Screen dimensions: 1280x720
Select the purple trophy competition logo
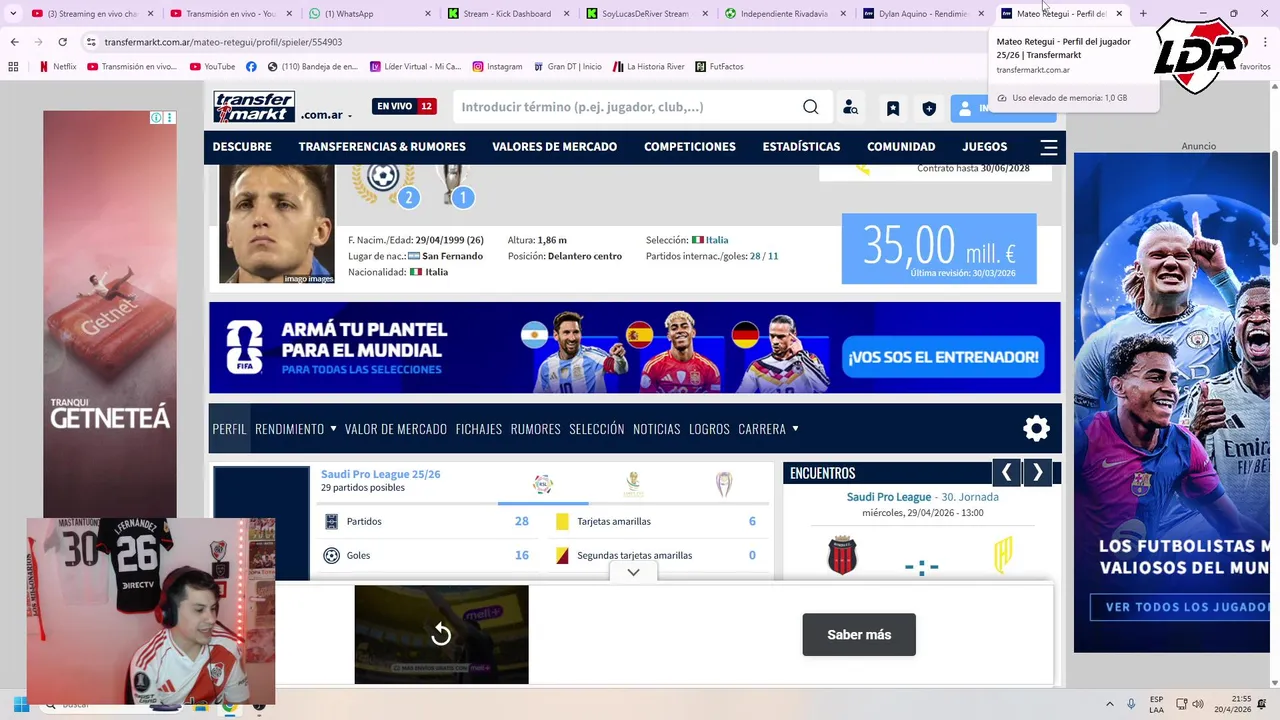coord(724,484)
